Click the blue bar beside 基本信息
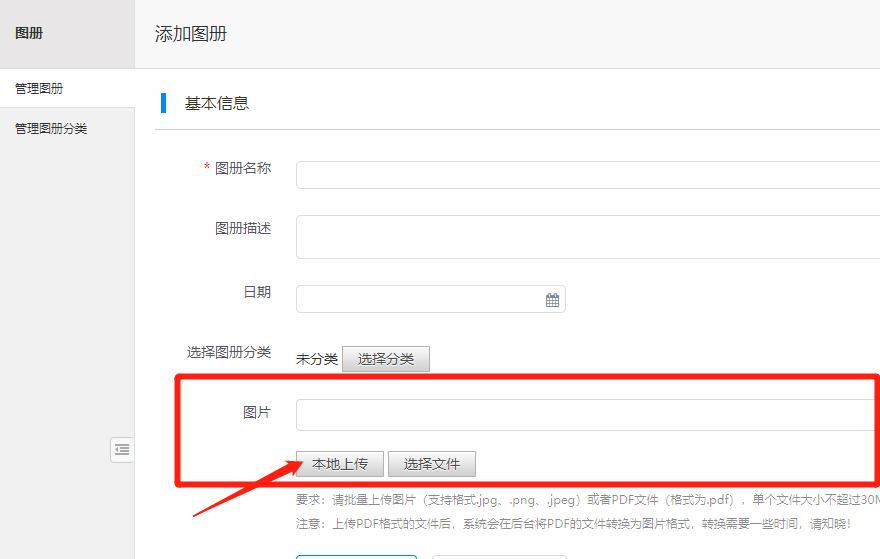880x559 pixels. 163,102
